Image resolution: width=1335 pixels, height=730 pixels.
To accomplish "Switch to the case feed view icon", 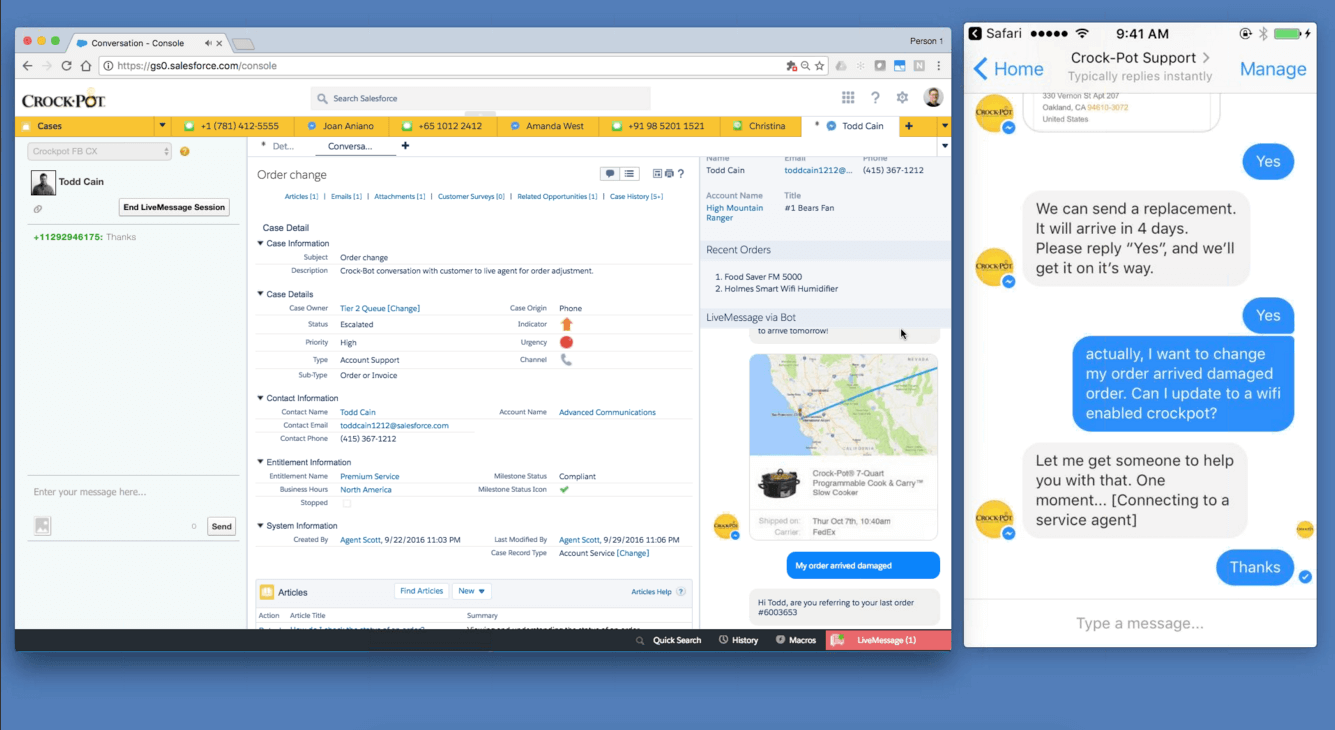I will click(609, 174).
